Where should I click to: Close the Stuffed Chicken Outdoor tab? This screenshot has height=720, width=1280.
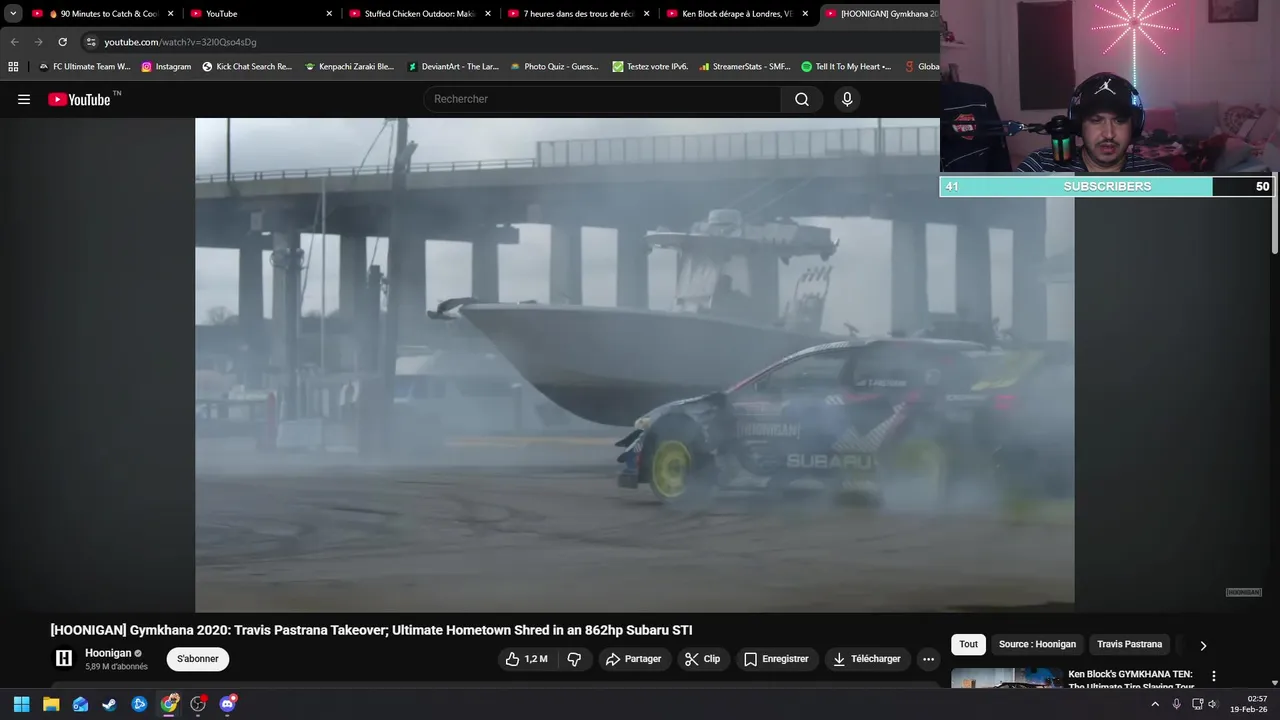[x=487, y=14]
